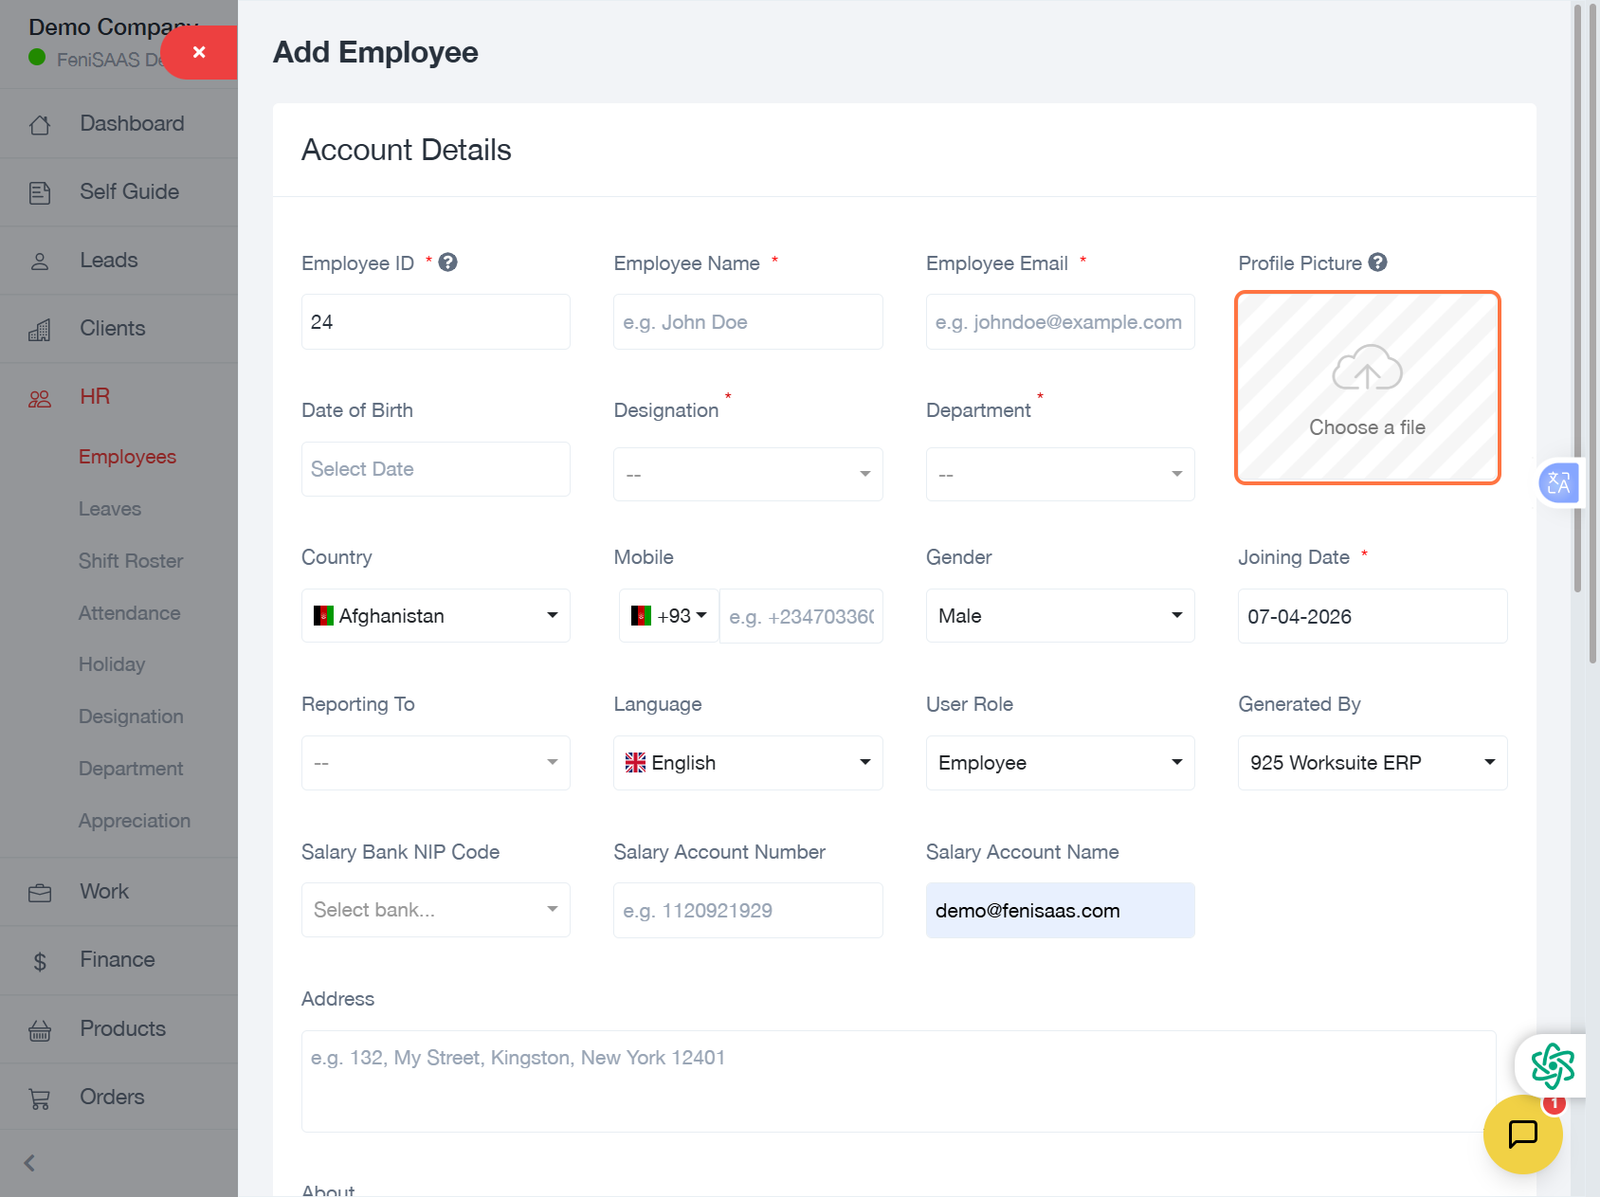
Task: Click the green AI assistant icon
Action: pos(1552,1066)
